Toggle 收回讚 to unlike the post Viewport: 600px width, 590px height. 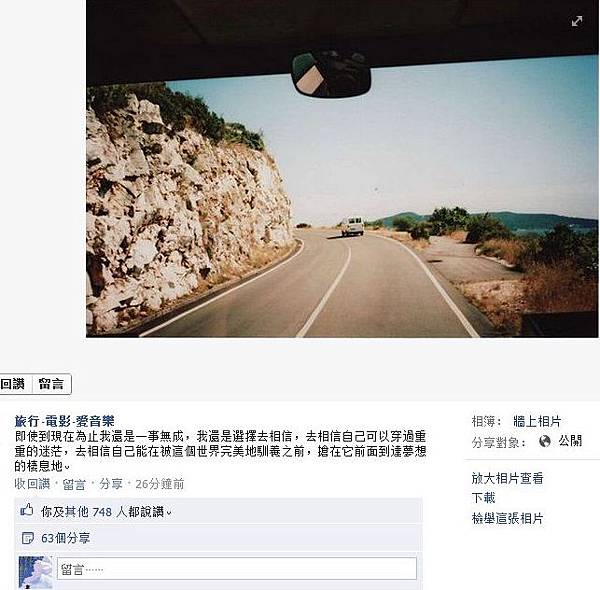click(33, 484)
